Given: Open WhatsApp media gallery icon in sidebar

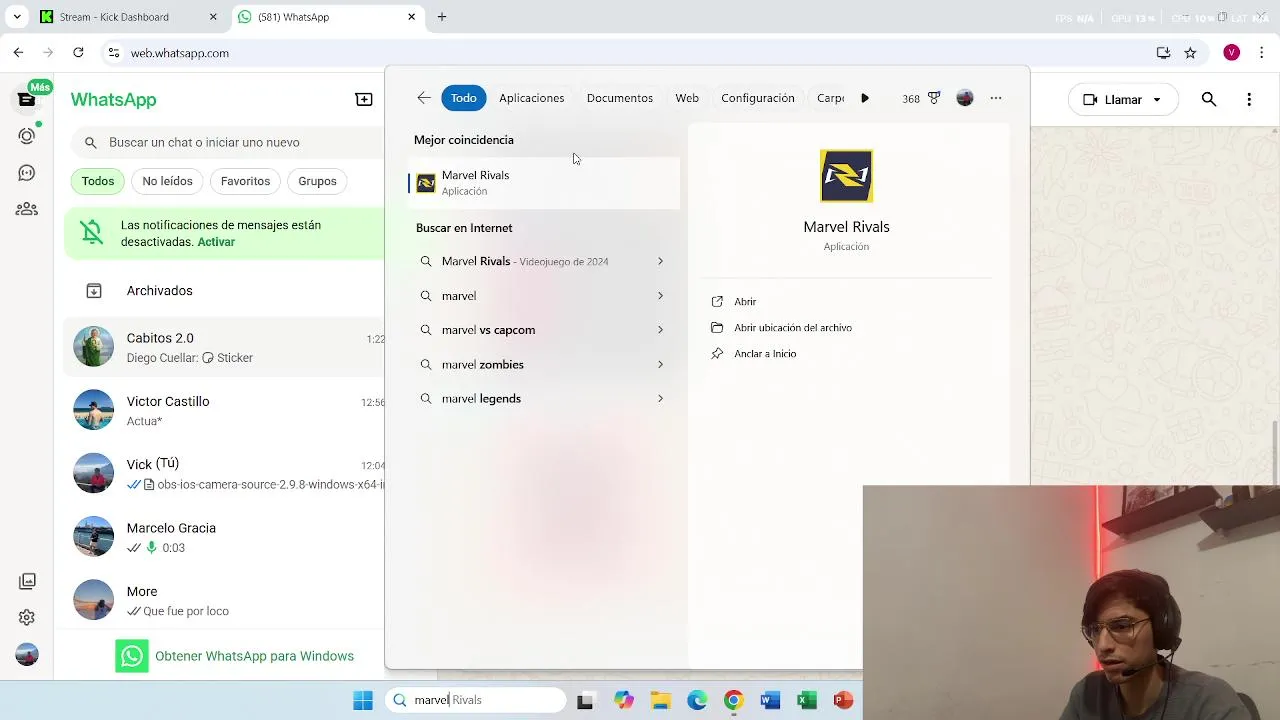Looking at the screenshot, I should click(x=27, y=581).
